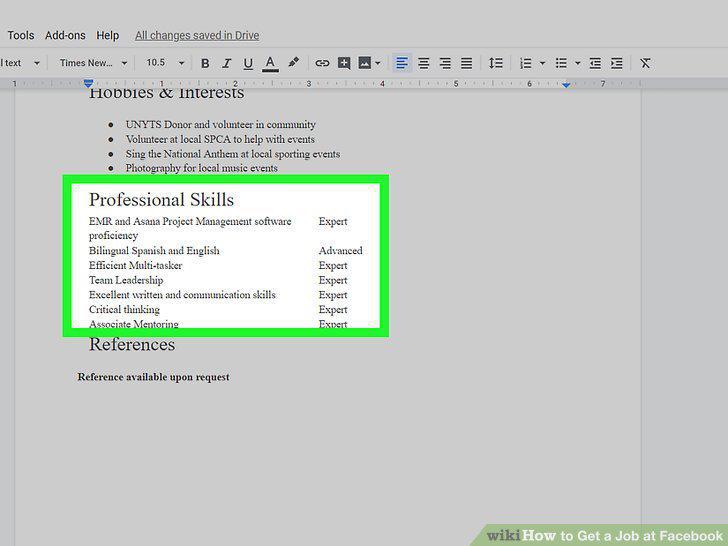This screenshot has height=546, width=728.
Task: Expand the Times New Roman font dropdown
Action: pyautogui.click(x=93, y=63)
